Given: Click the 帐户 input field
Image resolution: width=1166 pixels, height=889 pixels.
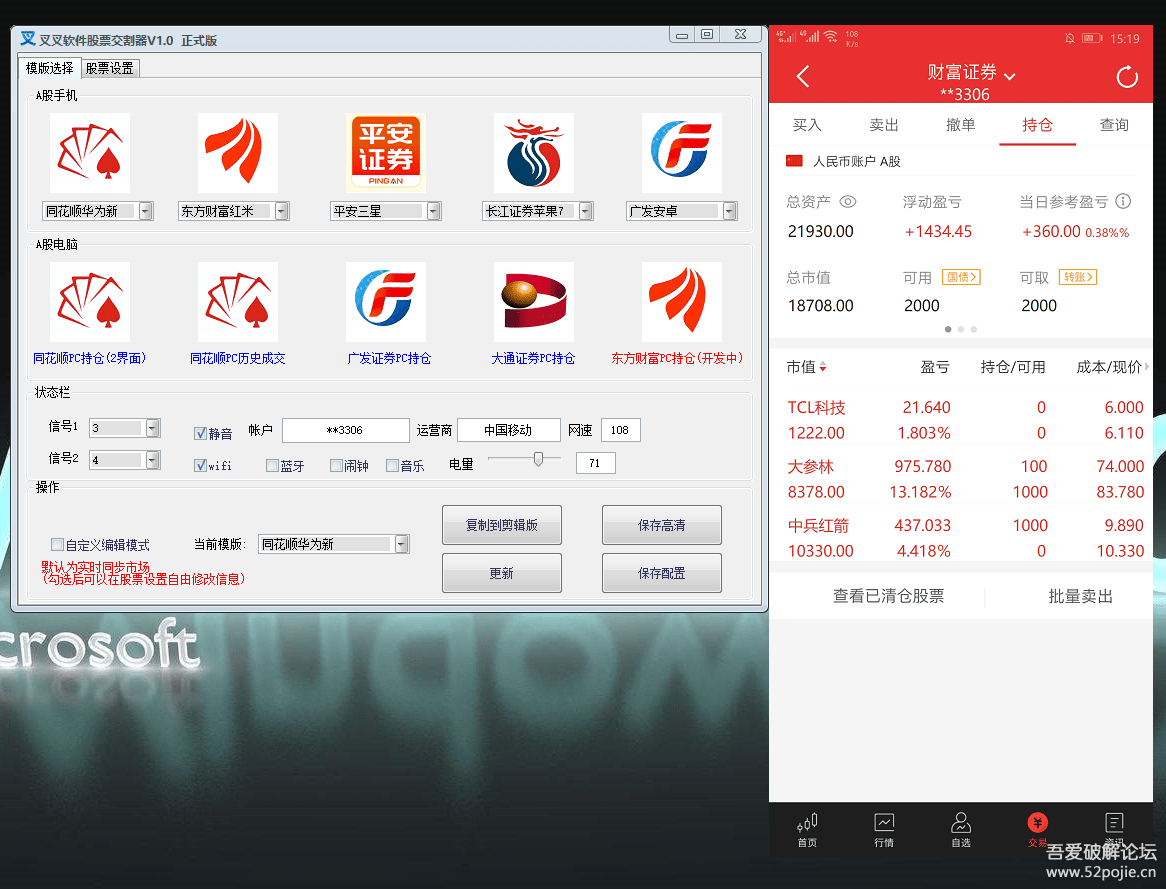Looking at the screenshot, I should pyautogui.click(x=346, y=430).
